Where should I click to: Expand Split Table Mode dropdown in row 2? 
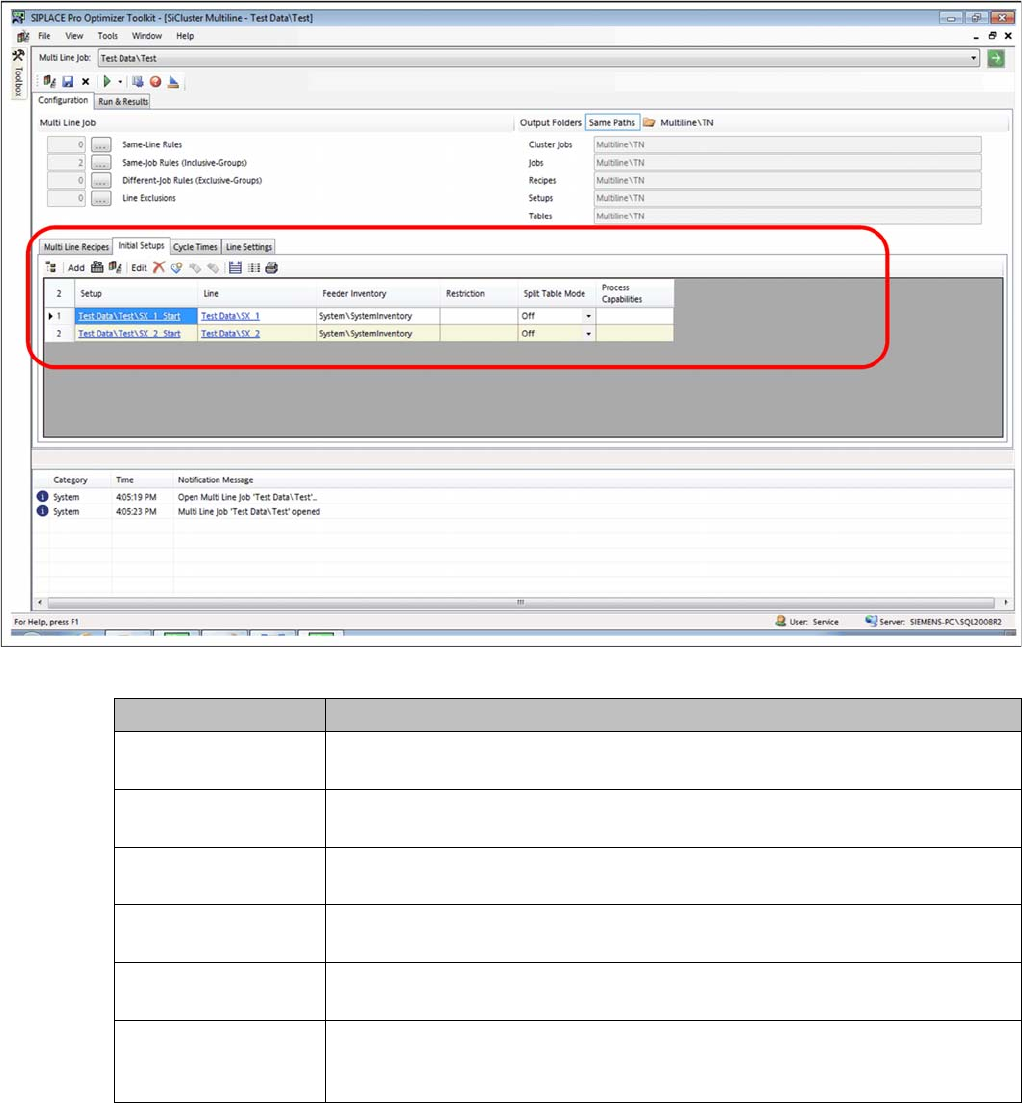pos(588,333)
